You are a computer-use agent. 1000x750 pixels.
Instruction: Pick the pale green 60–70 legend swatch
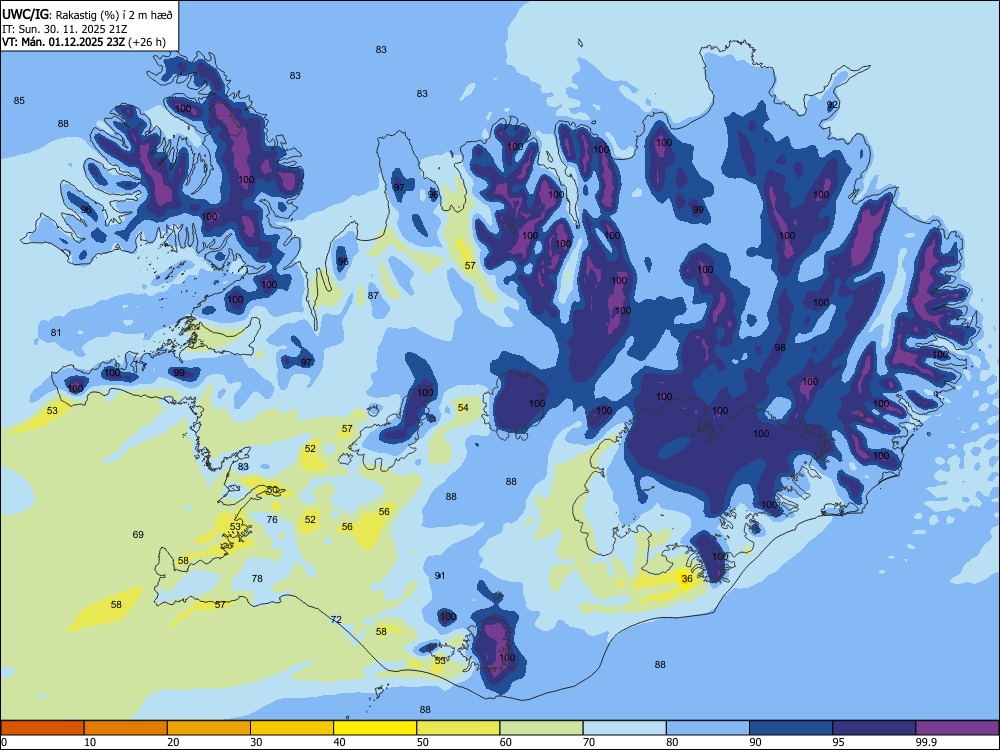(541, 728)
